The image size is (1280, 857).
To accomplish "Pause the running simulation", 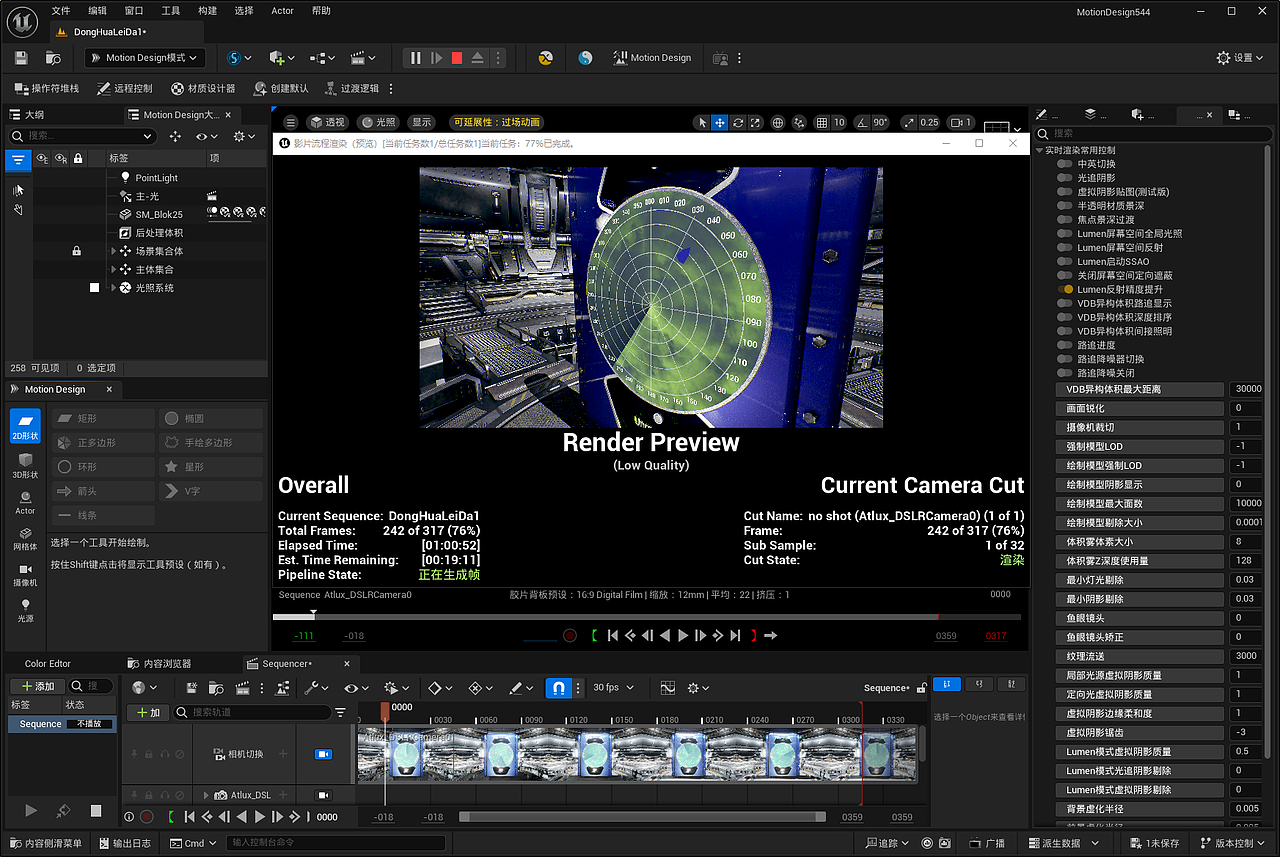I will (416, 58).
